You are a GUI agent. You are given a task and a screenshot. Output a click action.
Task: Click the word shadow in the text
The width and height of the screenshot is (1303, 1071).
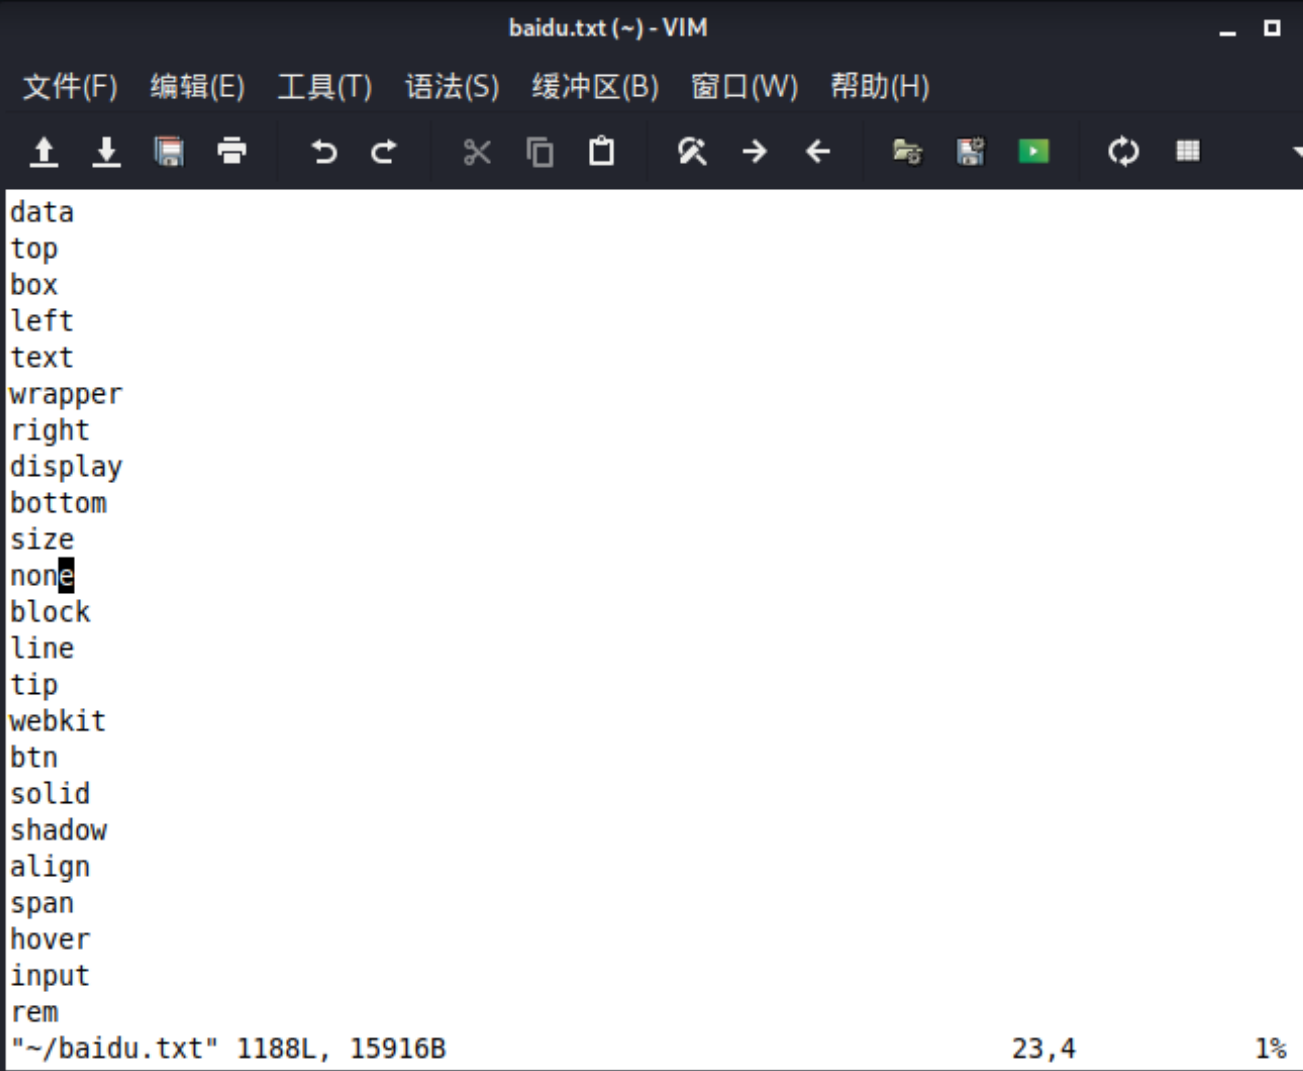[x=59, y=829]
